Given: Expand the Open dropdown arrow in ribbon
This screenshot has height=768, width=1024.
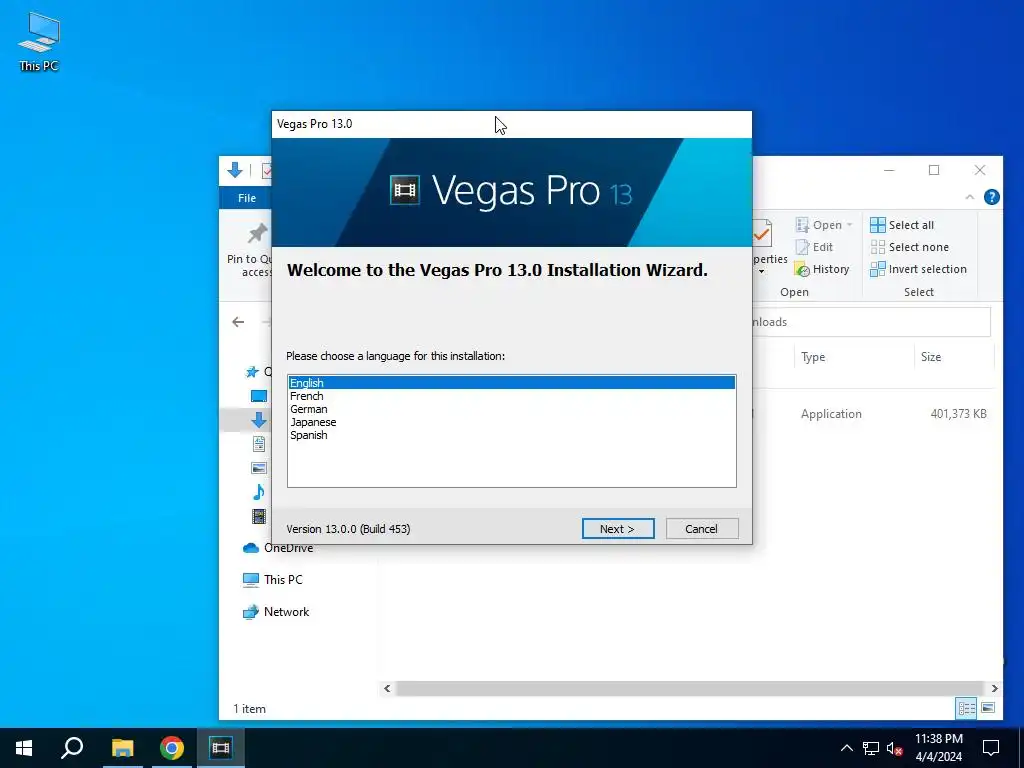Looking at the screenshot, I should [x=850, y=225].
